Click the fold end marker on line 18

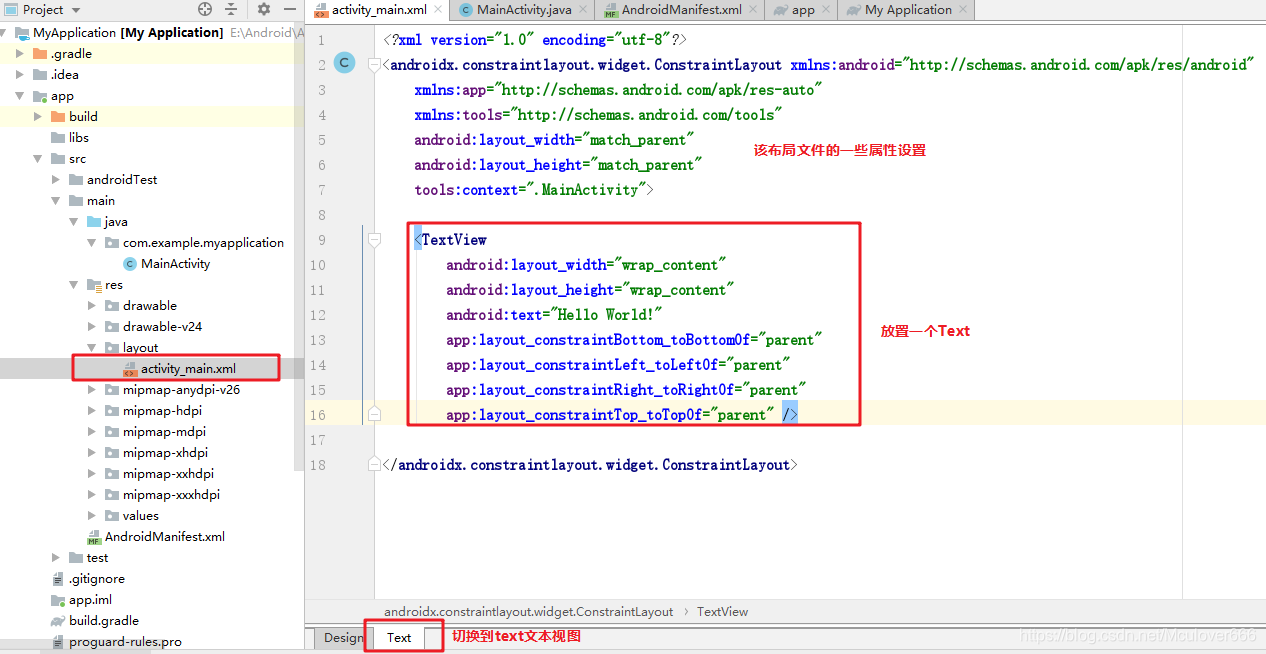pos(374,465)
